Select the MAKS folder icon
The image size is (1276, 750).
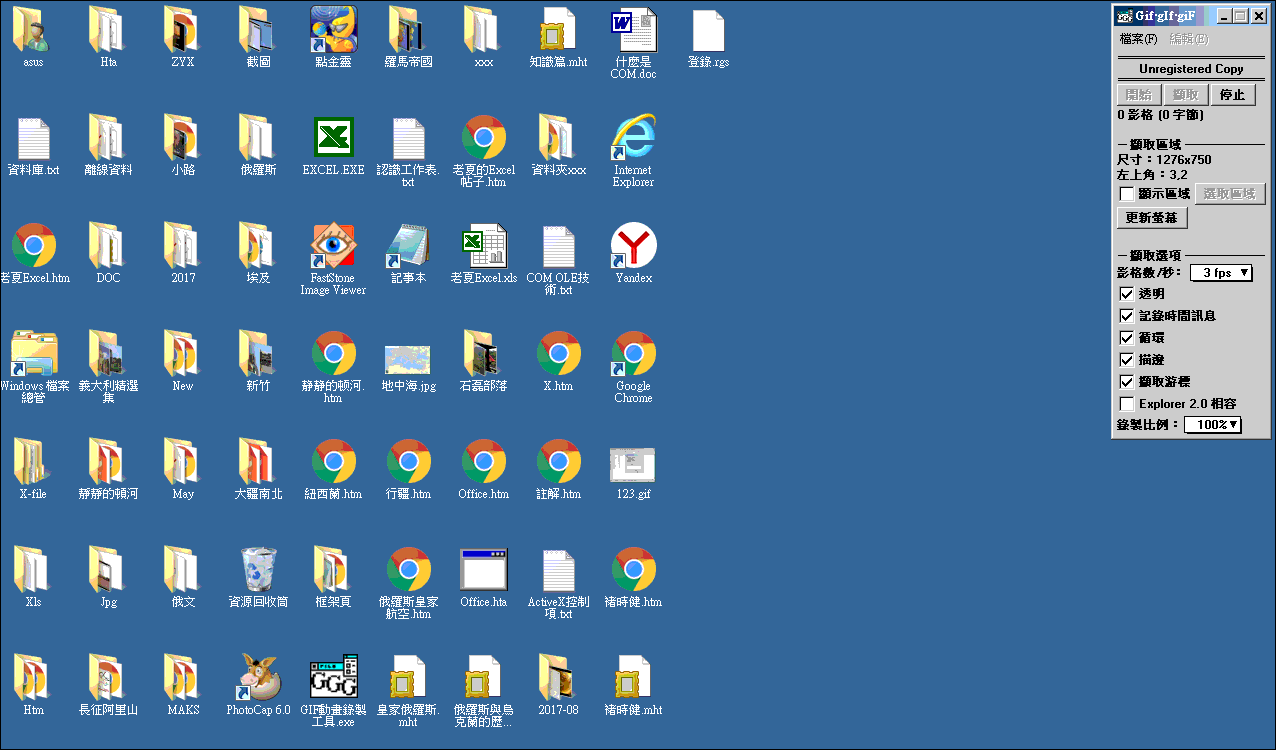183,678
